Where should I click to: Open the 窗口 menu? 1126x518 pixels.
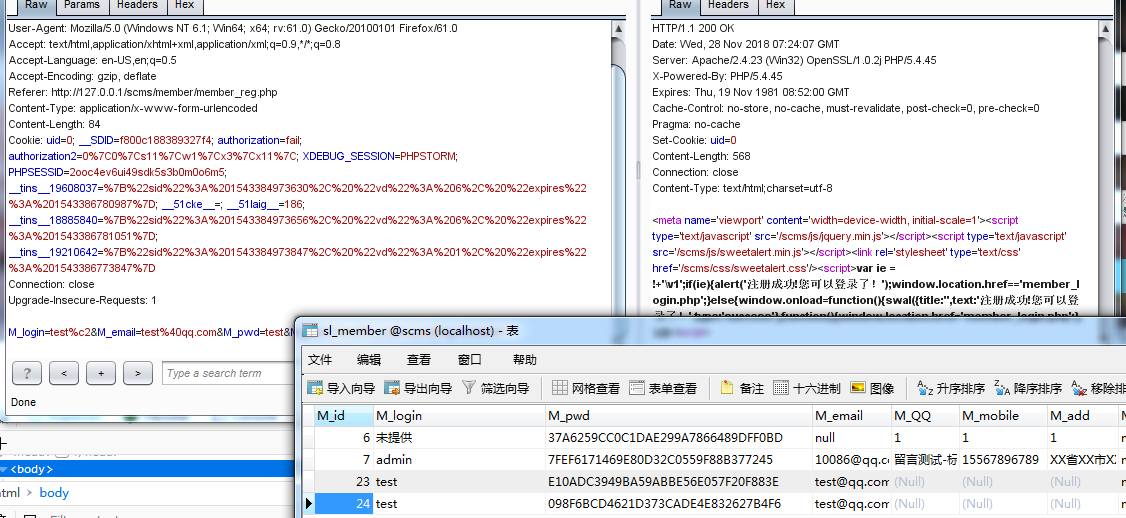tap(470, 359)
